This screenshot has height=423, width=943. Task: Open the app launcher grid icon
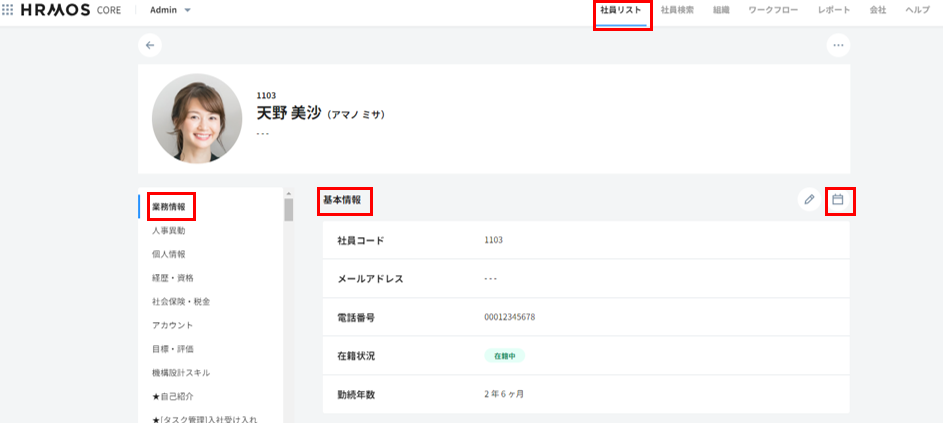8,10
